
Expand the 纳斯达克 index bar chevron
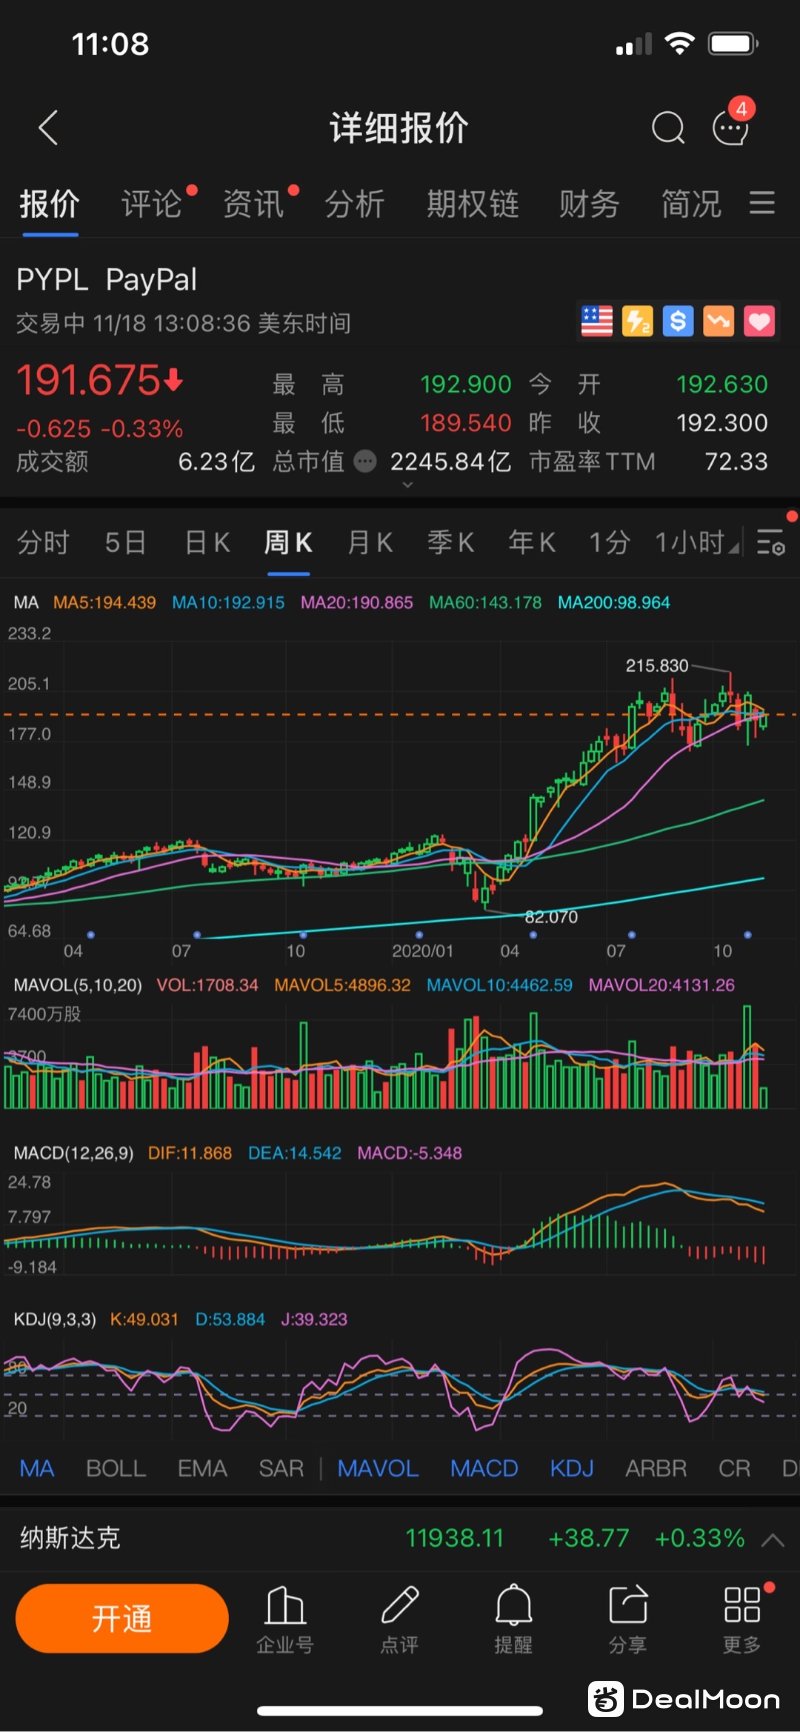tap(772, 1540)
